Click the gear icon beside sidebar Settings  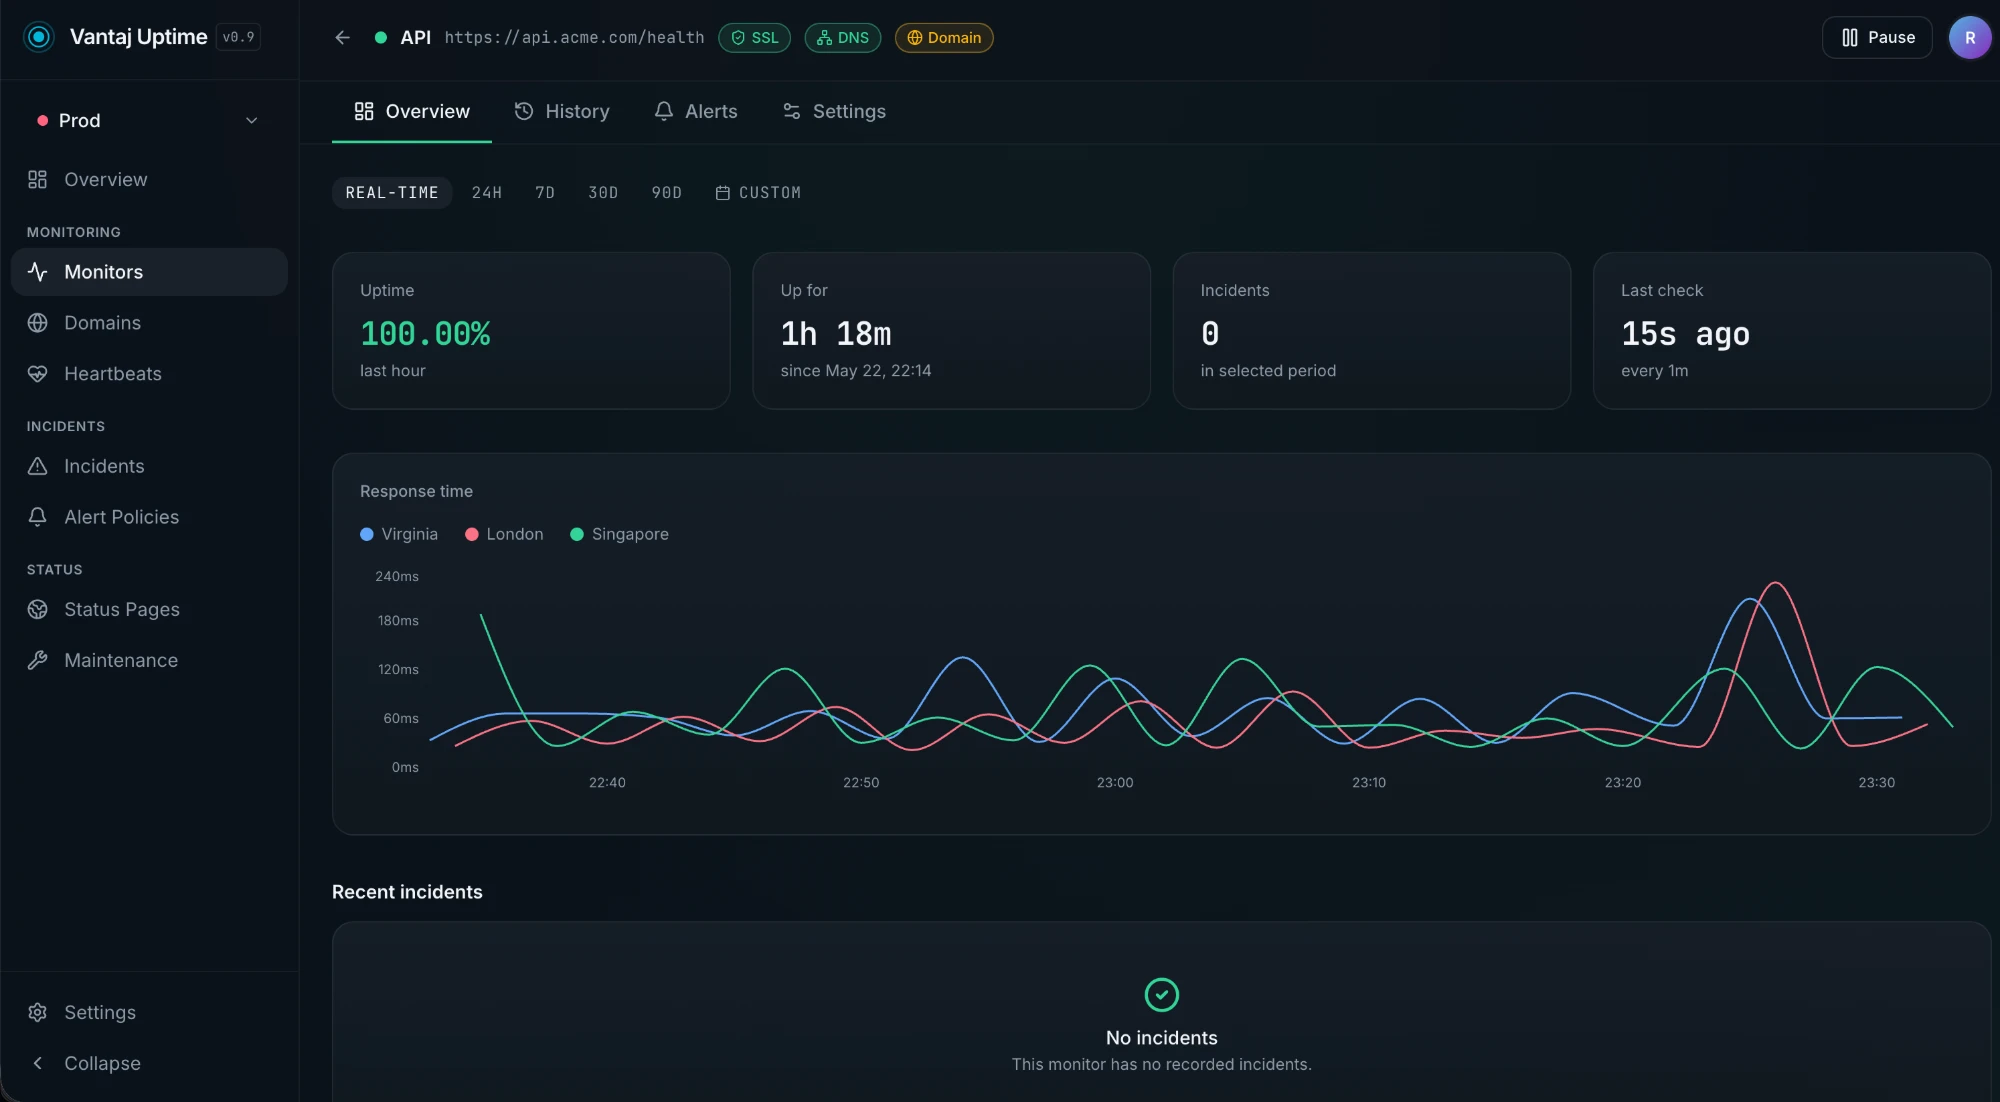click(37, 1012)
